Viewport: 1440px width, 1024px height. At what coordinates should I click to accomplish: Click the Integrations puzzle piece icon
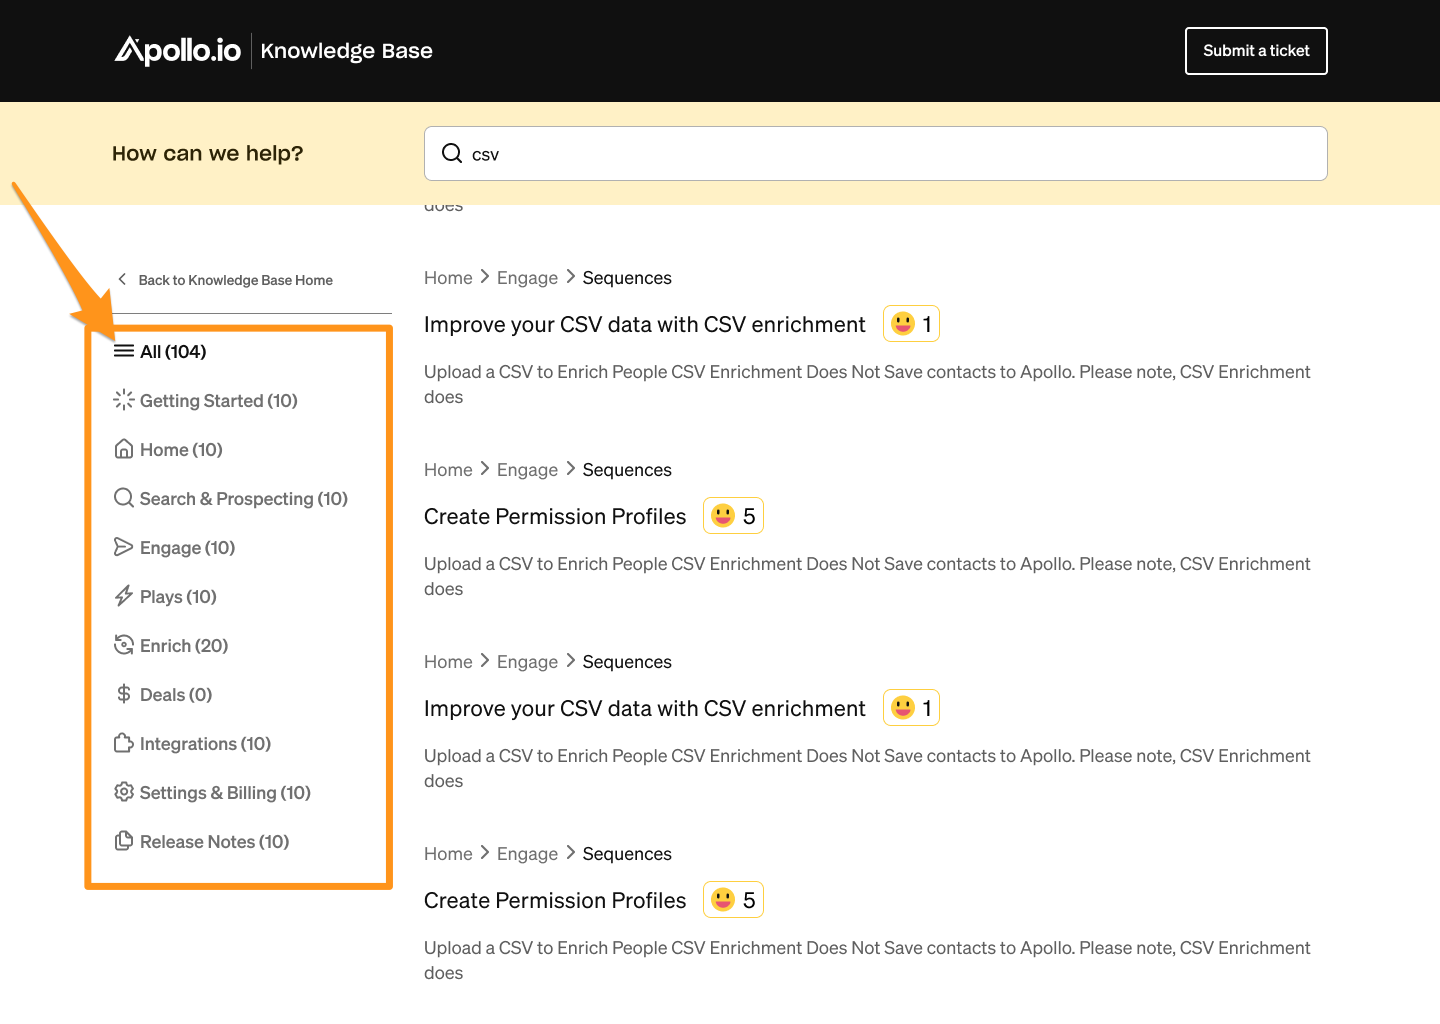click(124, 743)
